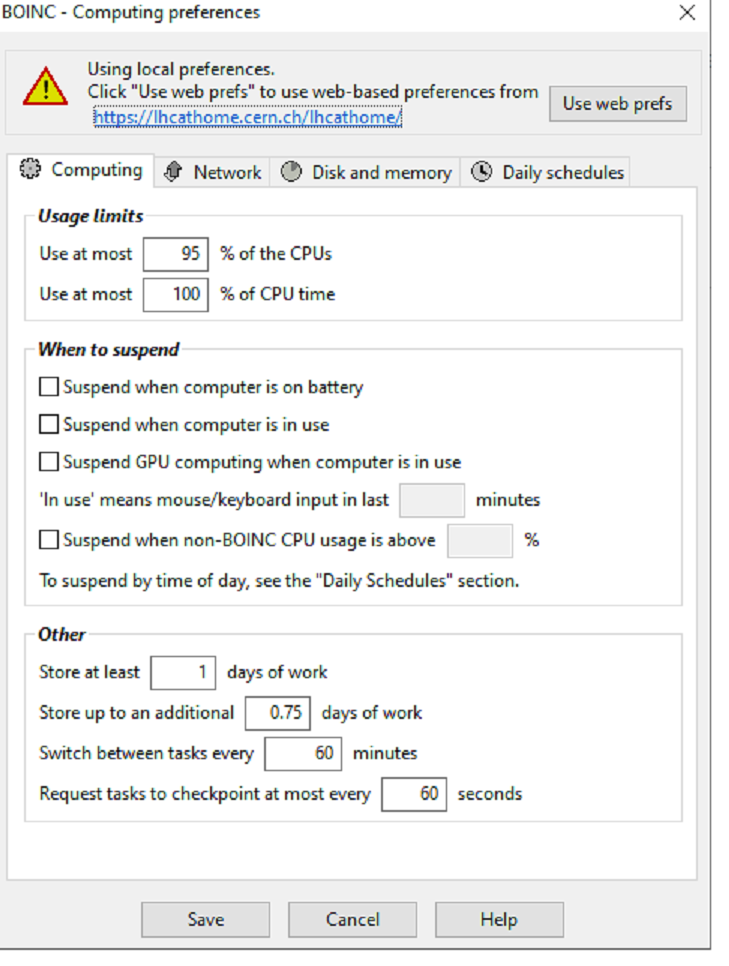Click the Switch between tasks minutes field
This screenshot has width=729, height=966.
point(303,753)
